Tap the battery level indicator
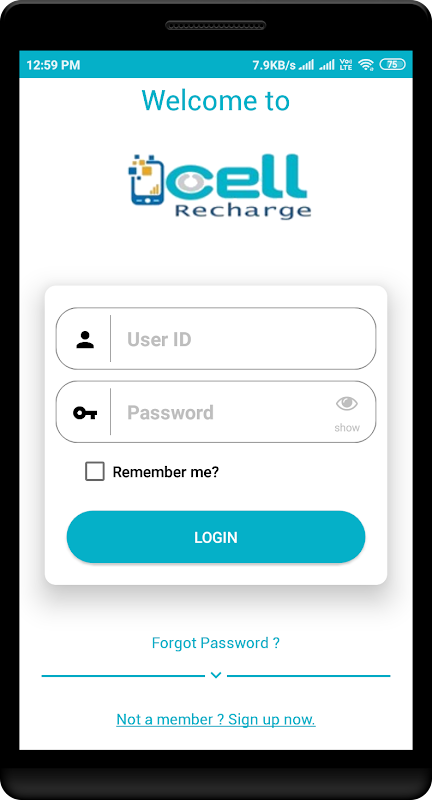The image size is (432, 800). pos(392,64)
